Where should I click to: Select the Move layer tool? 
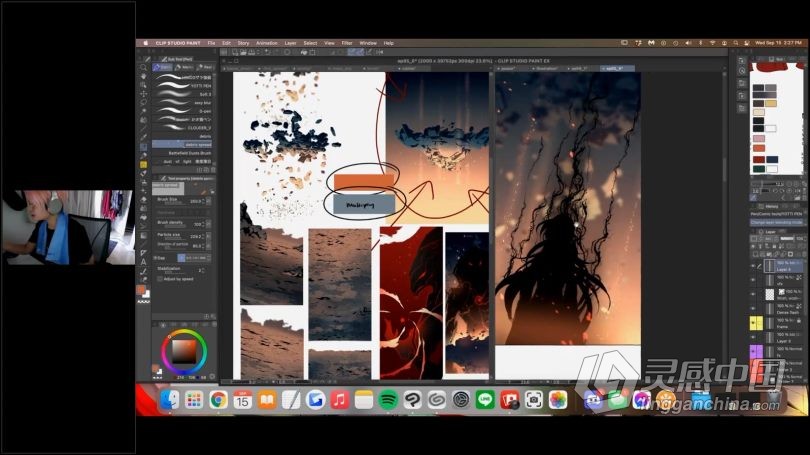point(144,93)
